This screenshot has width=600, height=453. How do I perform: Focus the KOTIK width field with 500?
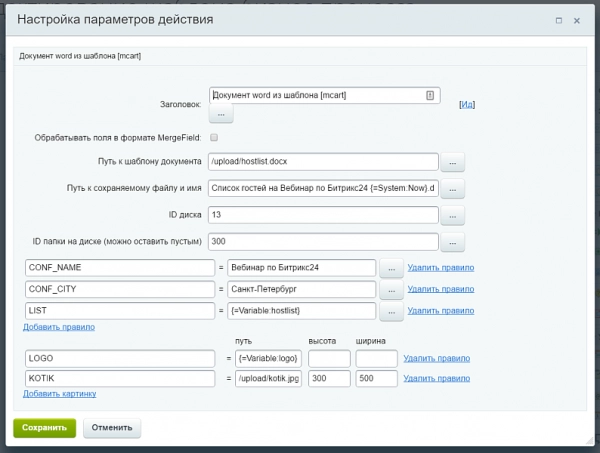tap(377, 378)
